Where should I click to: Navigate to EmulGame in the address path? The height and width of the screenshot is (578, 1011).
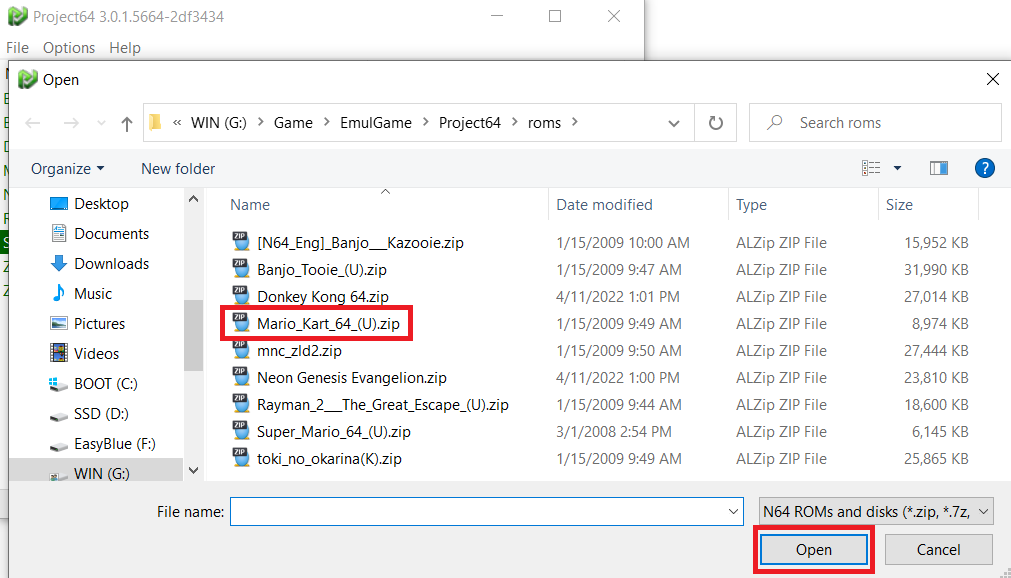point(376,123)
